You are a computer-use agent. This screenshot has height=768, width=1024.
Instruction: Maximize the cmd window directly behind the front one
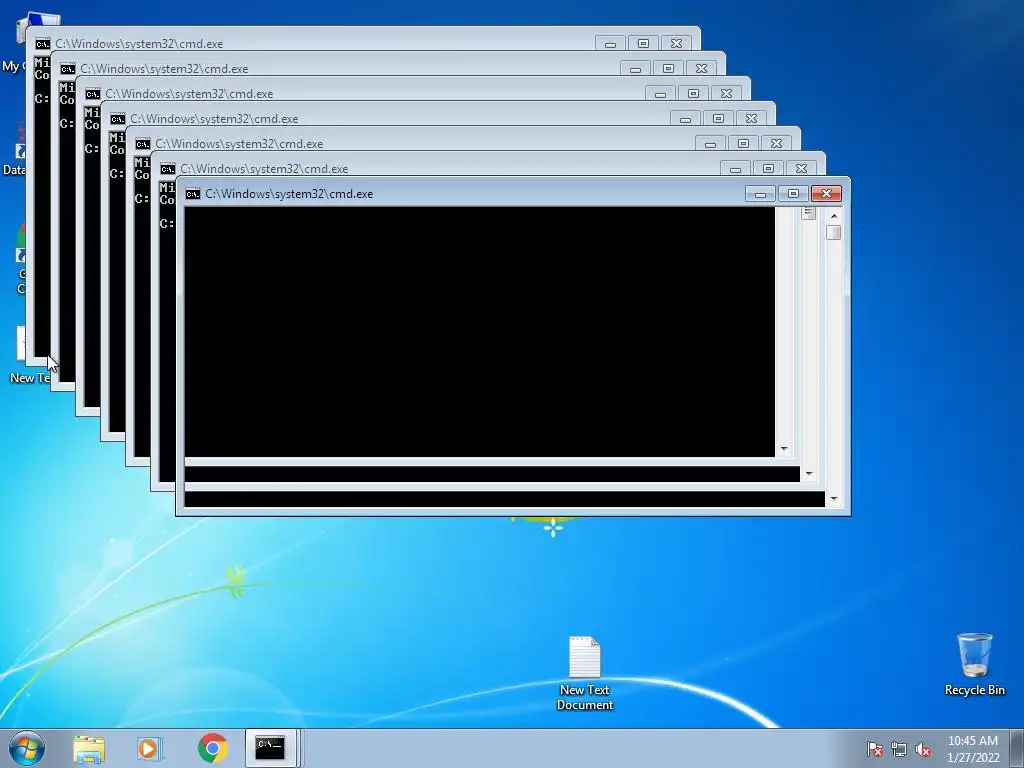point(769,168)
